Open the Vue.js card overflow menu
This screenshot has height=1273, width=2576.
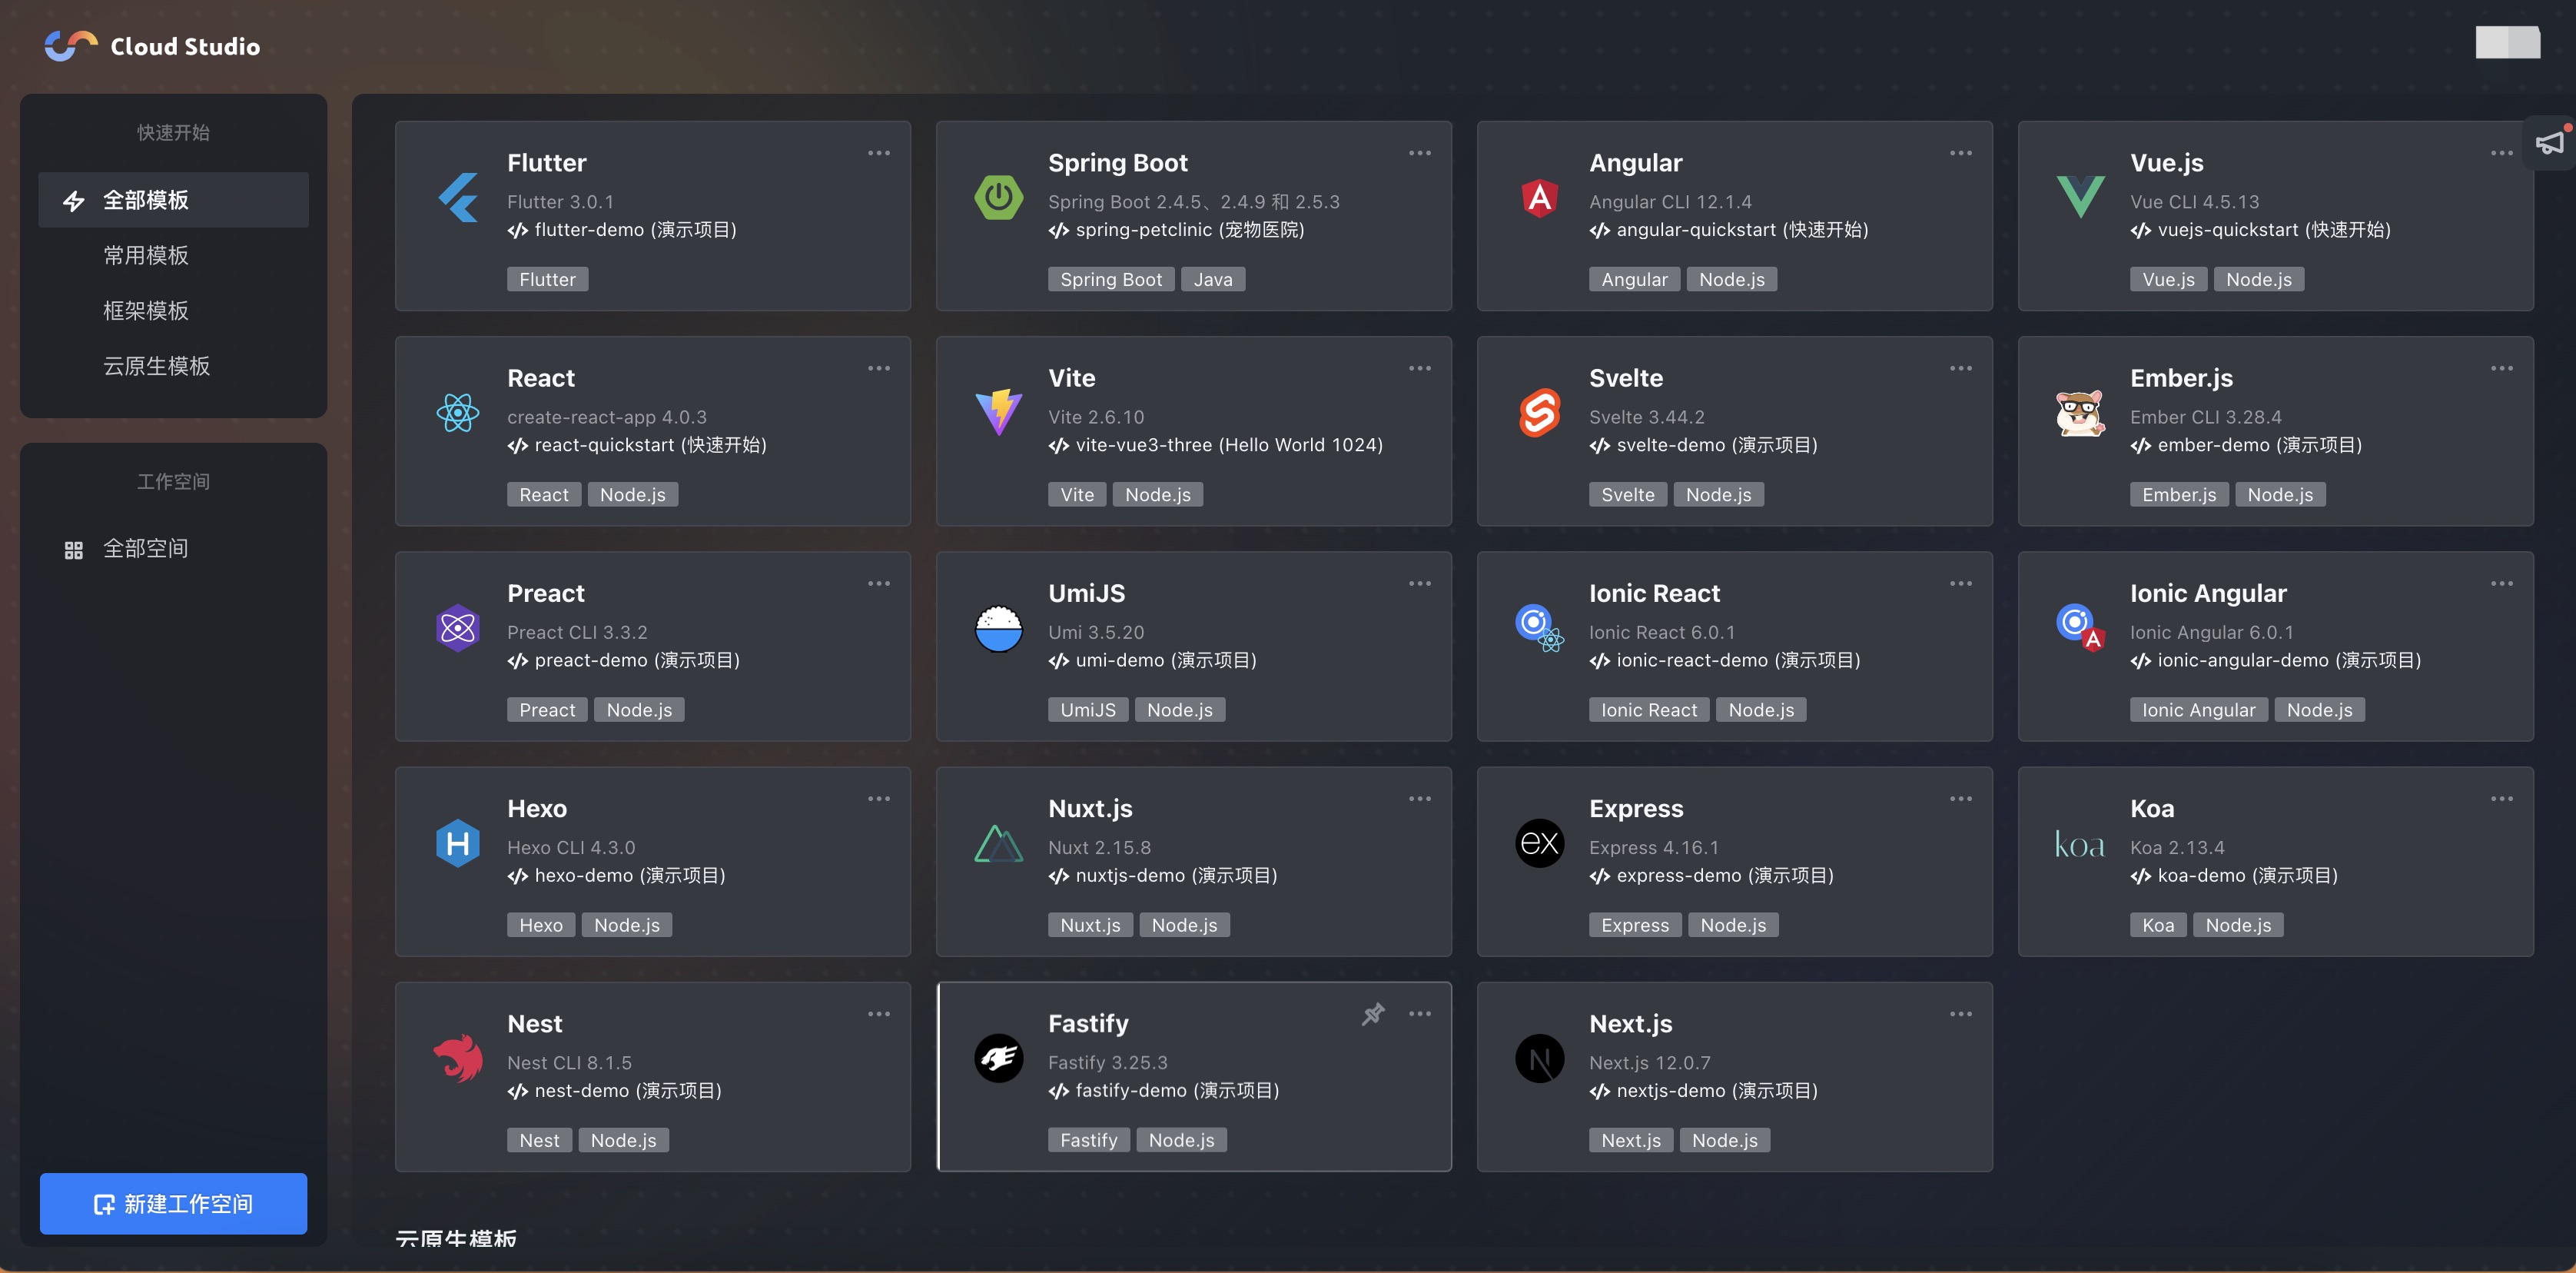pyautogui.click(x=2501, y=152)
